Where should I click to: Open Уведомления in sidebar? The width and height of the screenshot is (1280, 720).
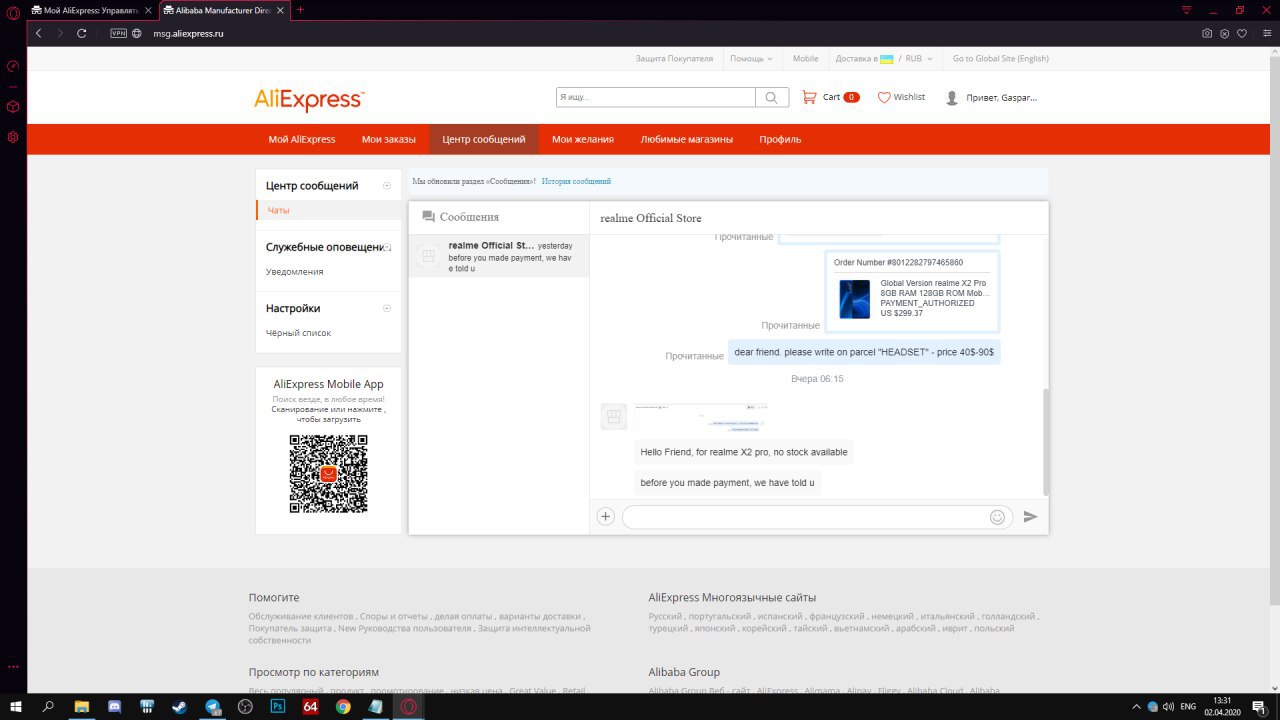tap(294, 272)
